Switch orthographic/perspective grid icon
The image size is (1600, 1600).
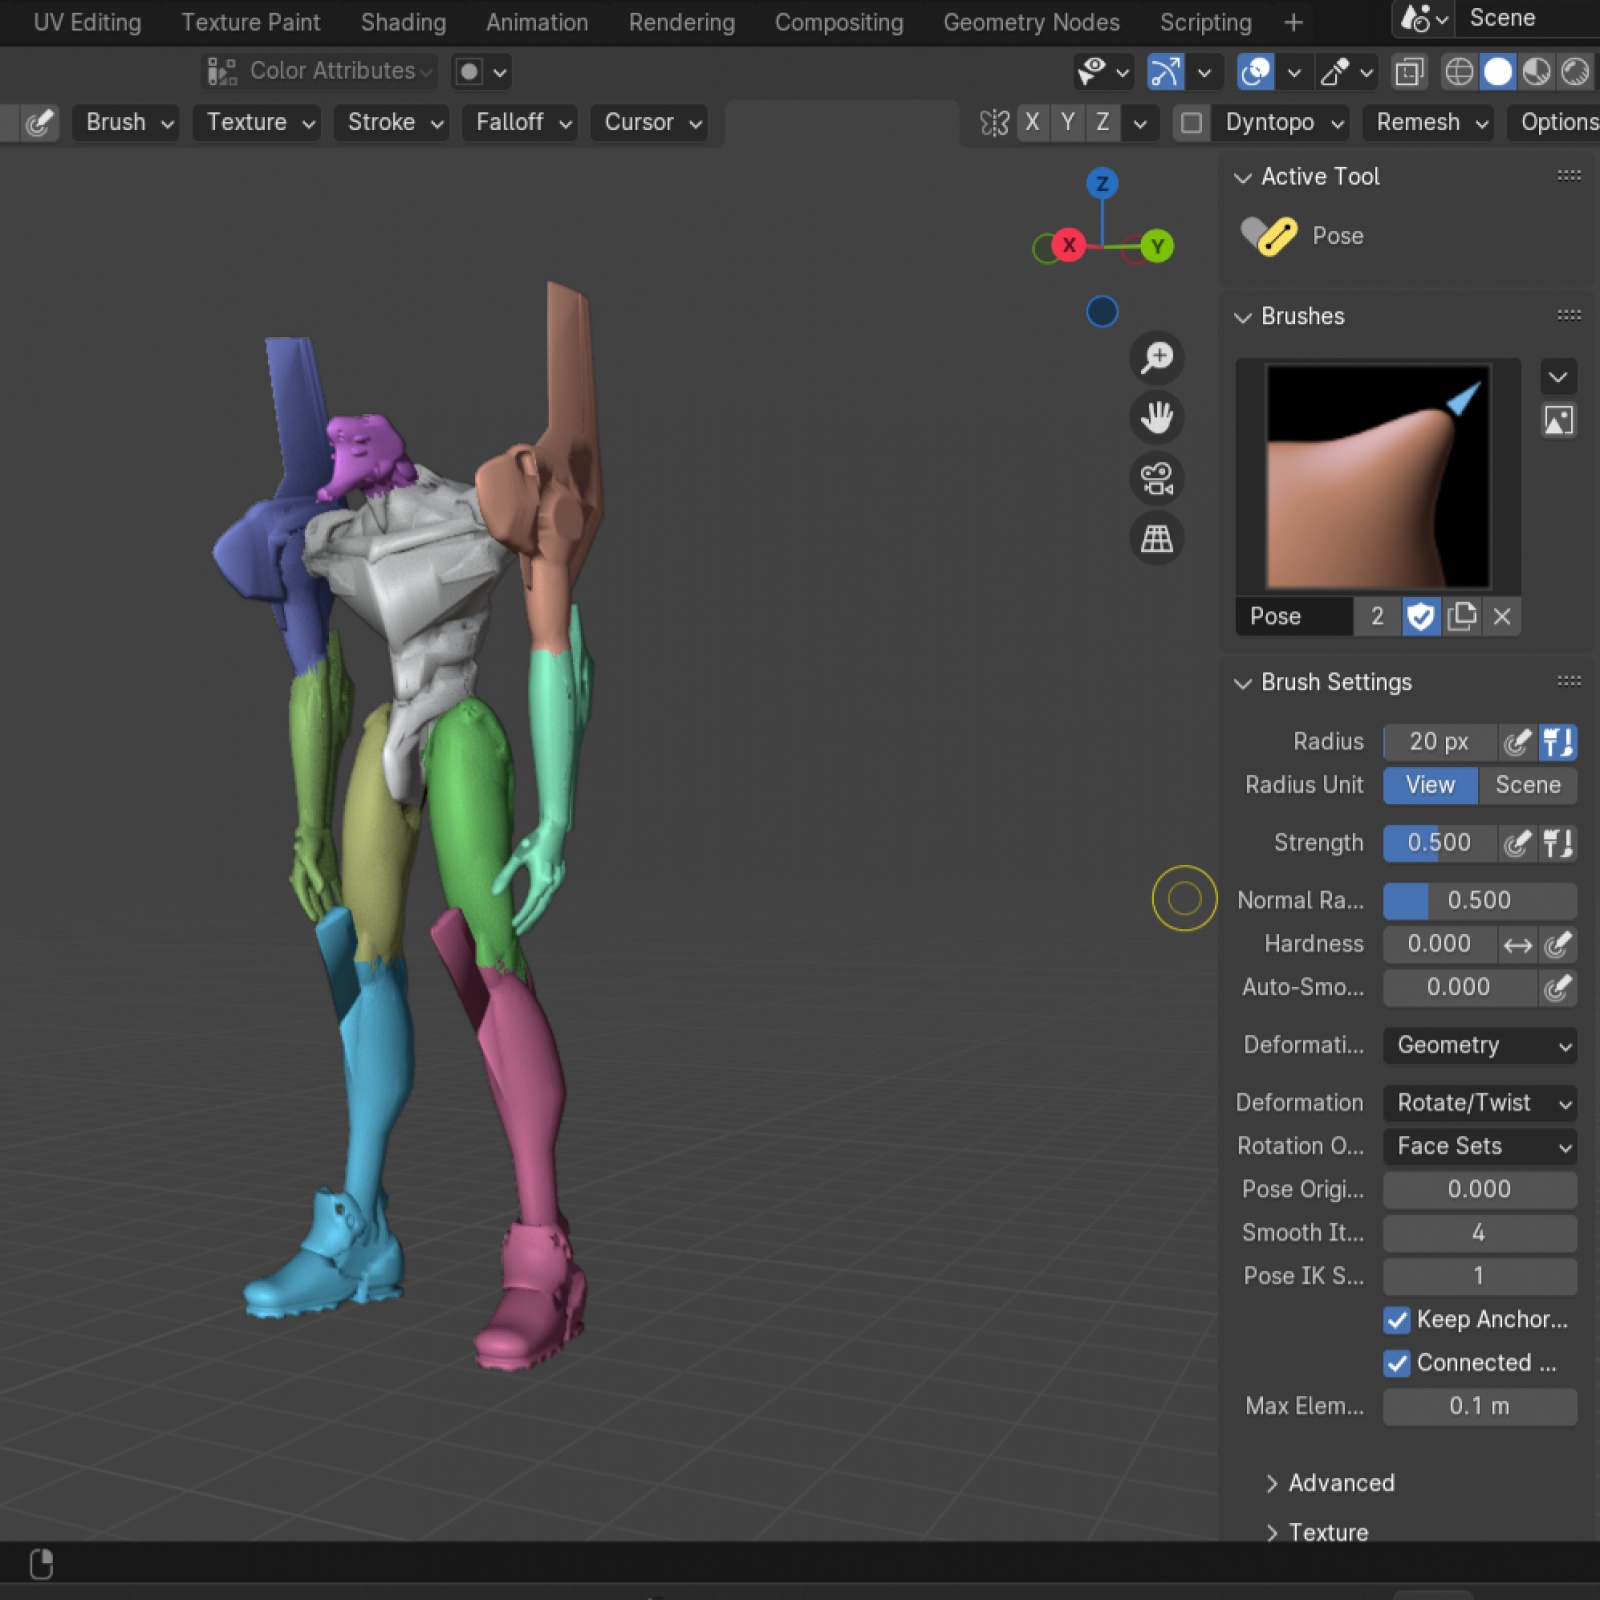click(x=1157, y=539)
